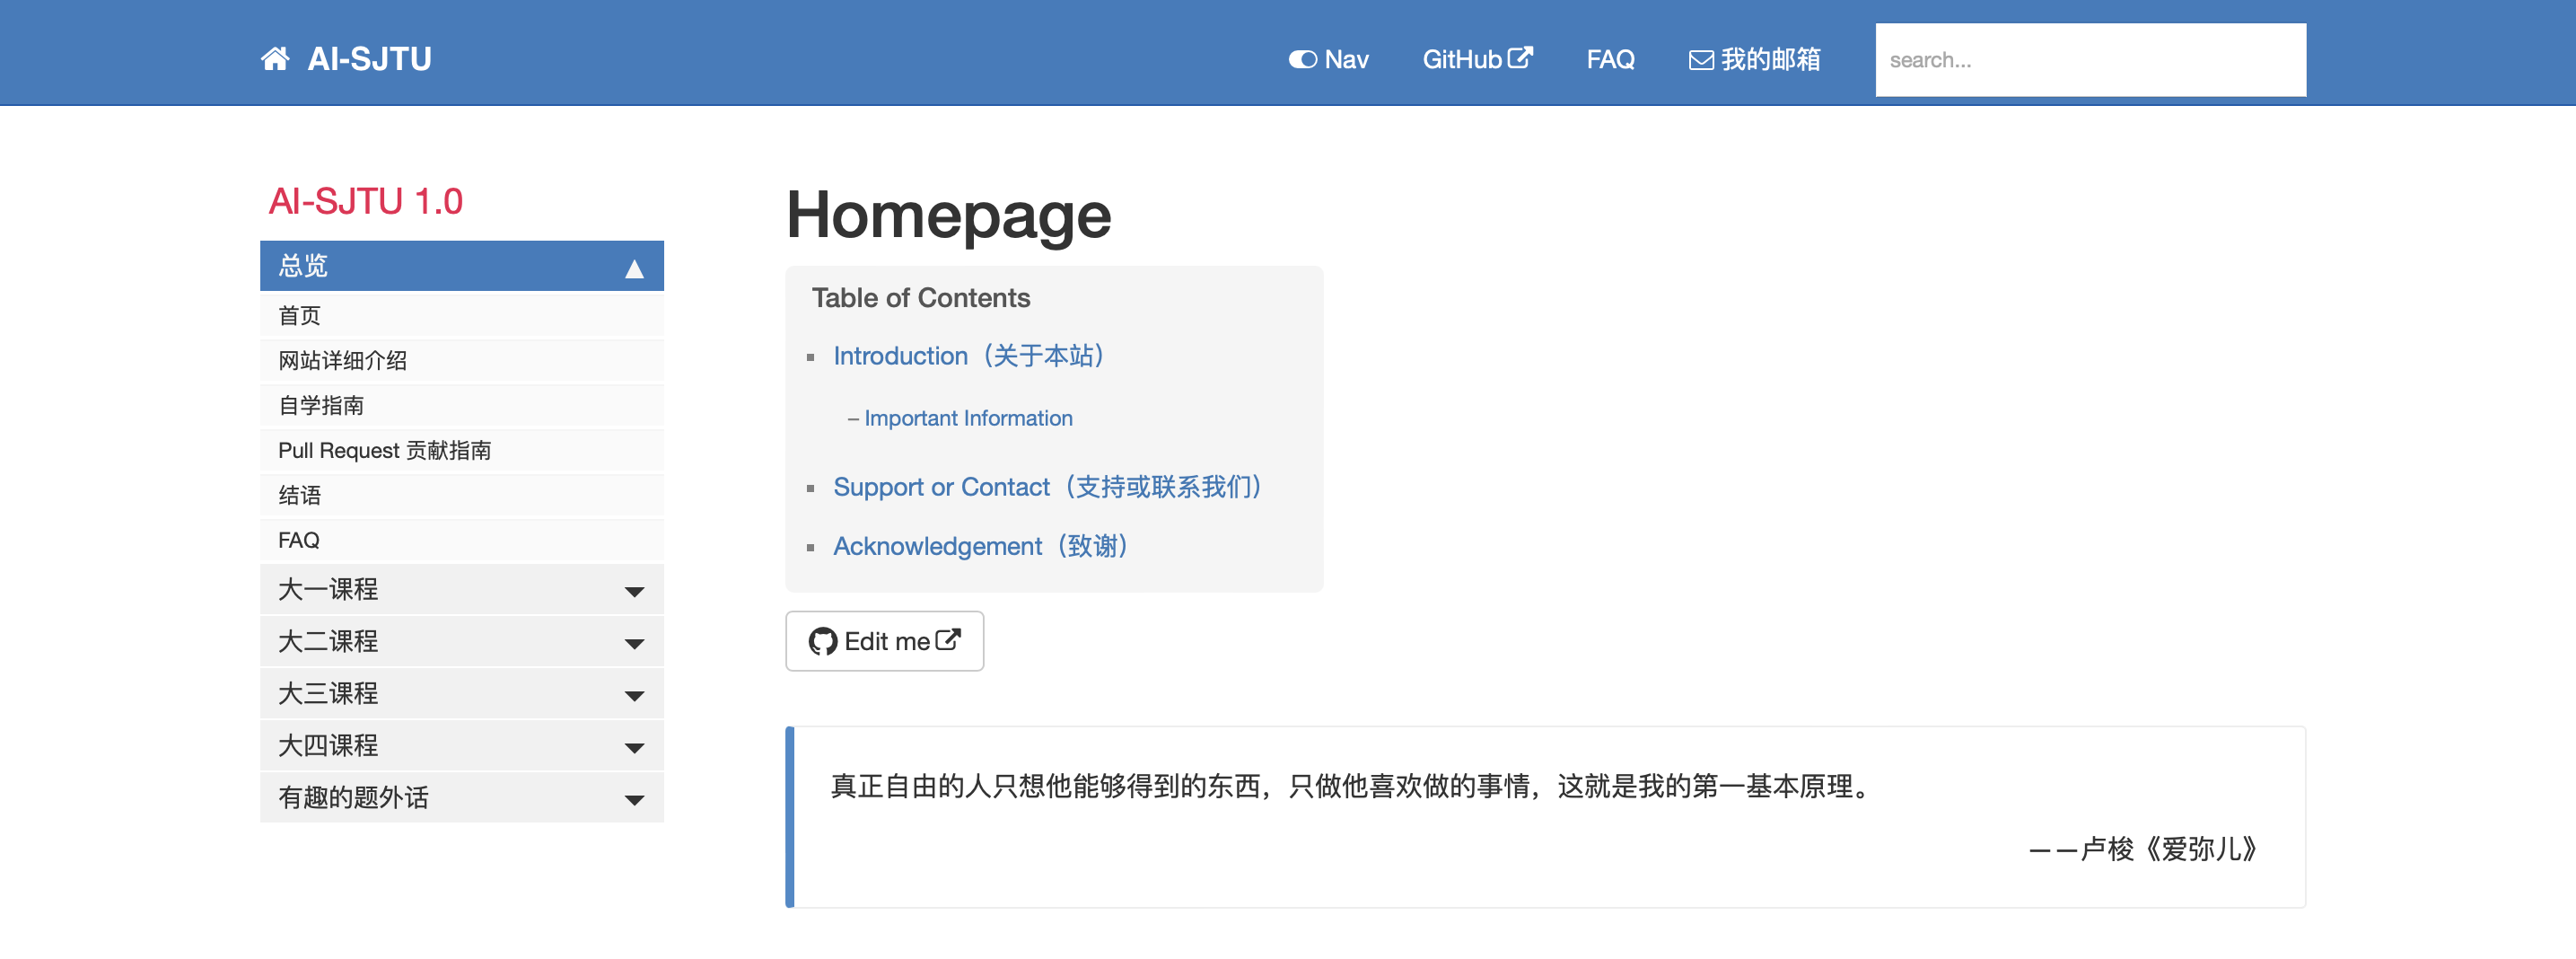The width and height of the screenshot is (2576, 959).
Task: Expand the 有趣的题外话 section
Action: tap(634, 799)
